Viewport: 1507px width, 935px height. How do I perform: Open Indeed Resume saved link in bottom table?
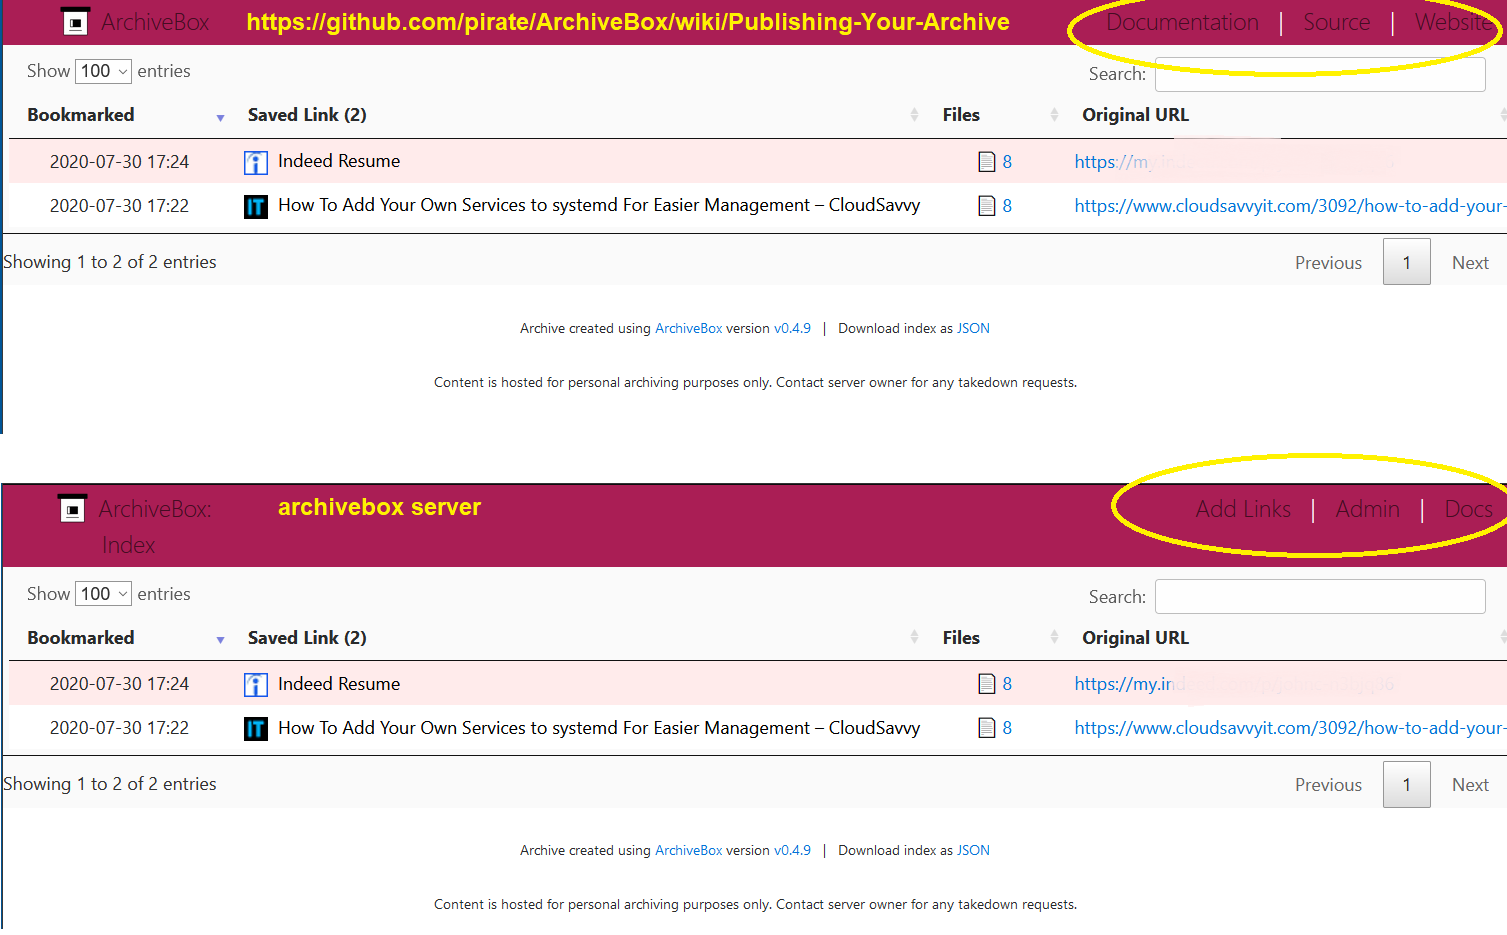[339, 684]
